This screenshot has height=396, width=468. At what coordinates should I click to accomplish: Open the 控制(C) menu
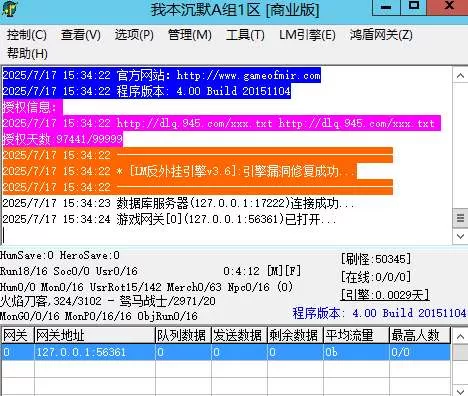point(27,35)
